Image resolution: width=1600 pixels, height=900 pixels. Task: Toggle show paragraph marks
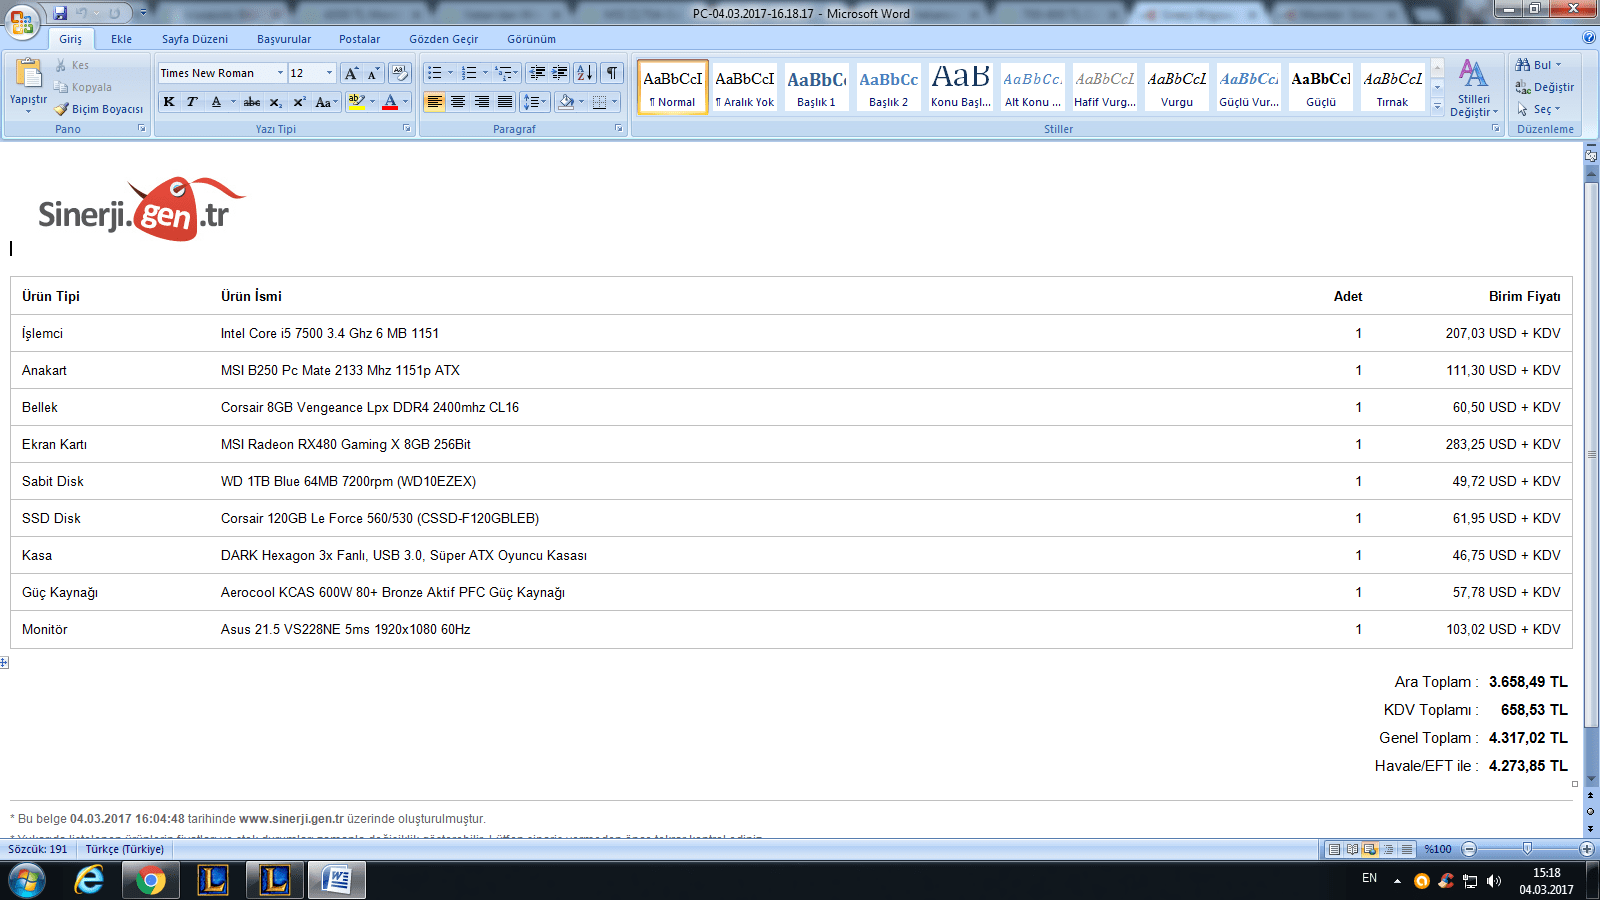coord(612,73)
